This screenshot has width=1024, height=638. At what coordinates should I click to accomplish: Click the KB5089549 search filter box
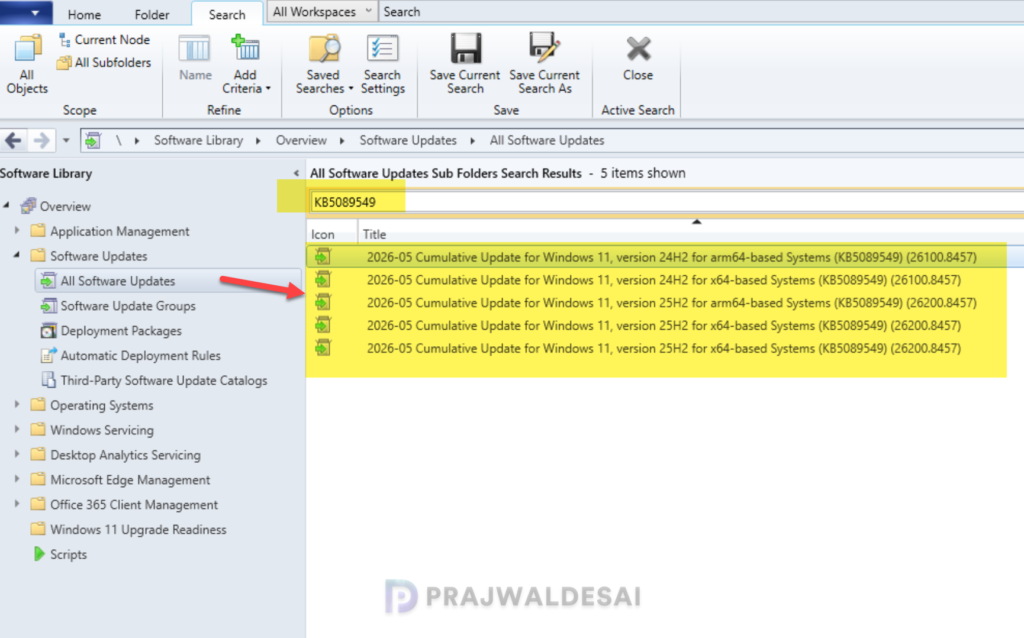pos(666,202)
